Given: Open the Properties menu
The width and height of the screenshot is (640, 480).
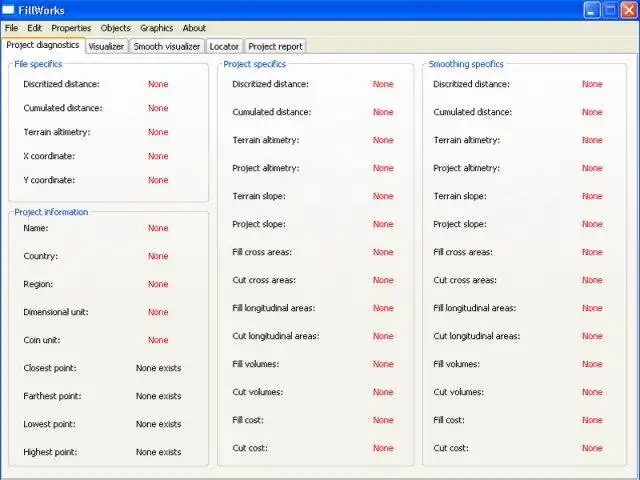Looking at the screenshot, I should pyautogui.click(x=71, y=28).
